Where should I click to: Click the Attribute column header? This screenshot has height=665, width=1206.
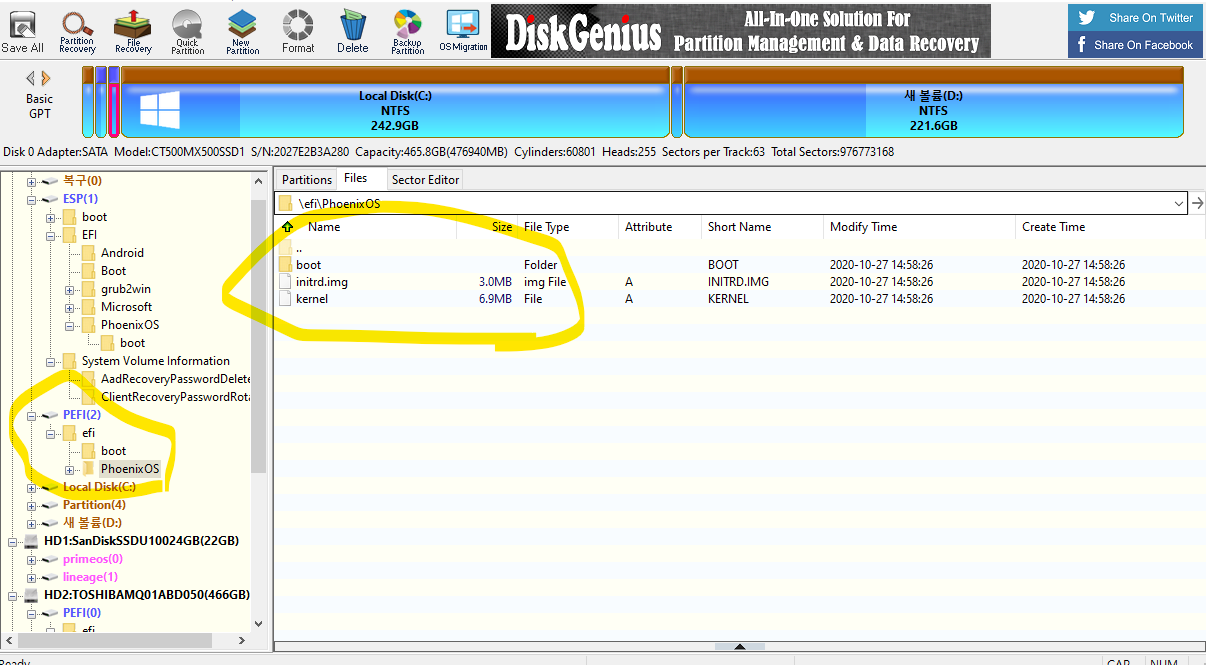(659, 227)
